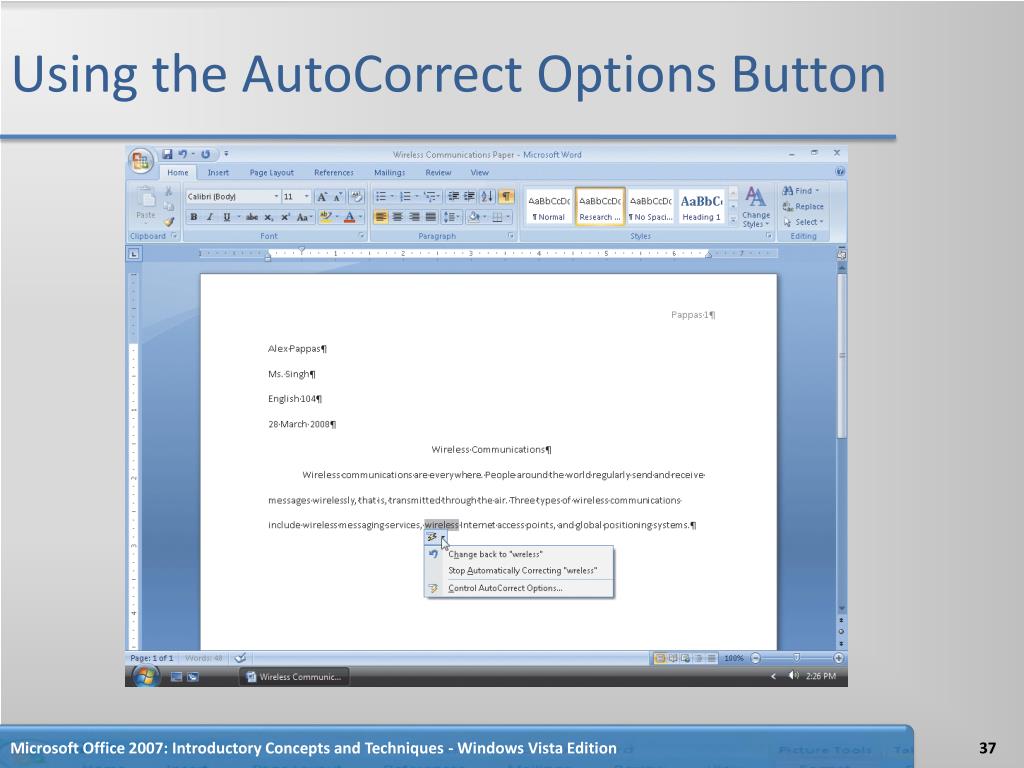Open the Windows Vista Start orb
Viewport: 1024px width, 768px height.
pyautogui.click(x=145, y=676)
